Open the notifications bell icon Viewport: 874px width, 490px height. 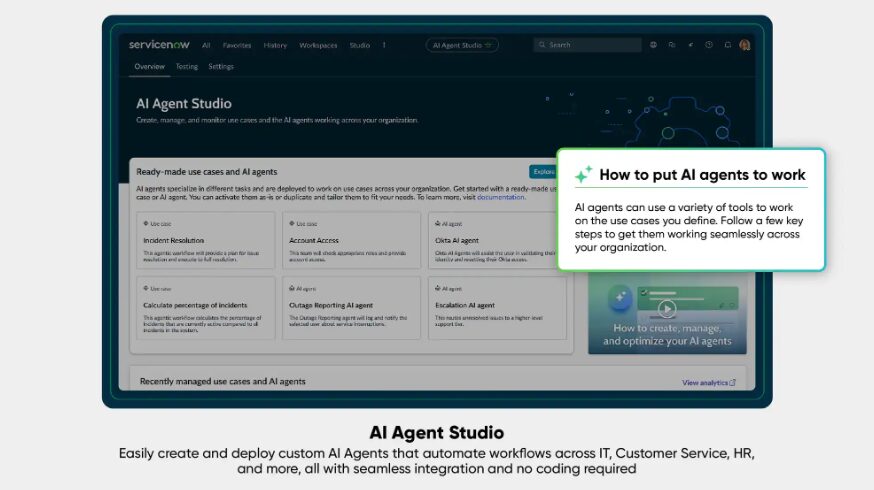[727, 45]
